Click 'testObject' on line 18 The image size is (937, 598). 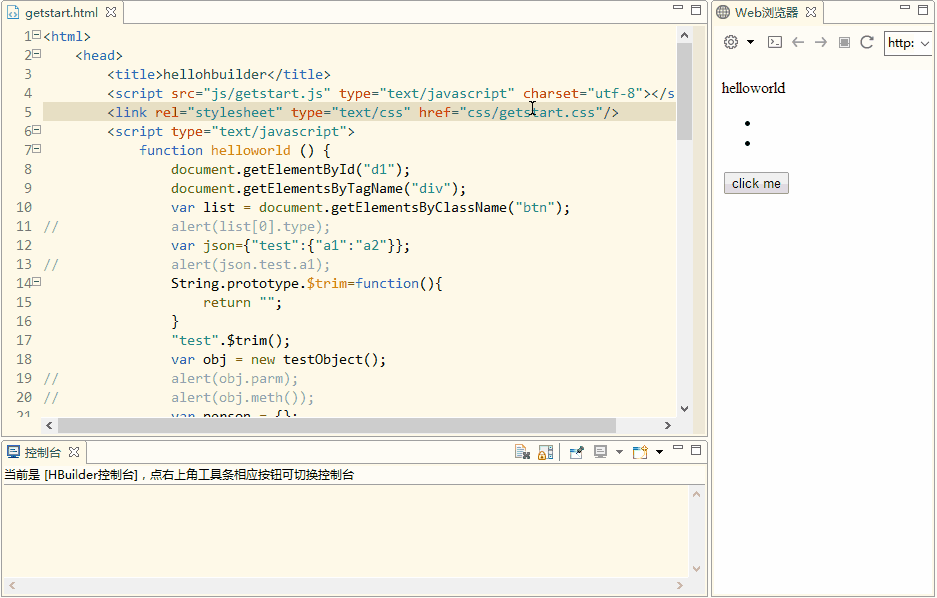323,360
